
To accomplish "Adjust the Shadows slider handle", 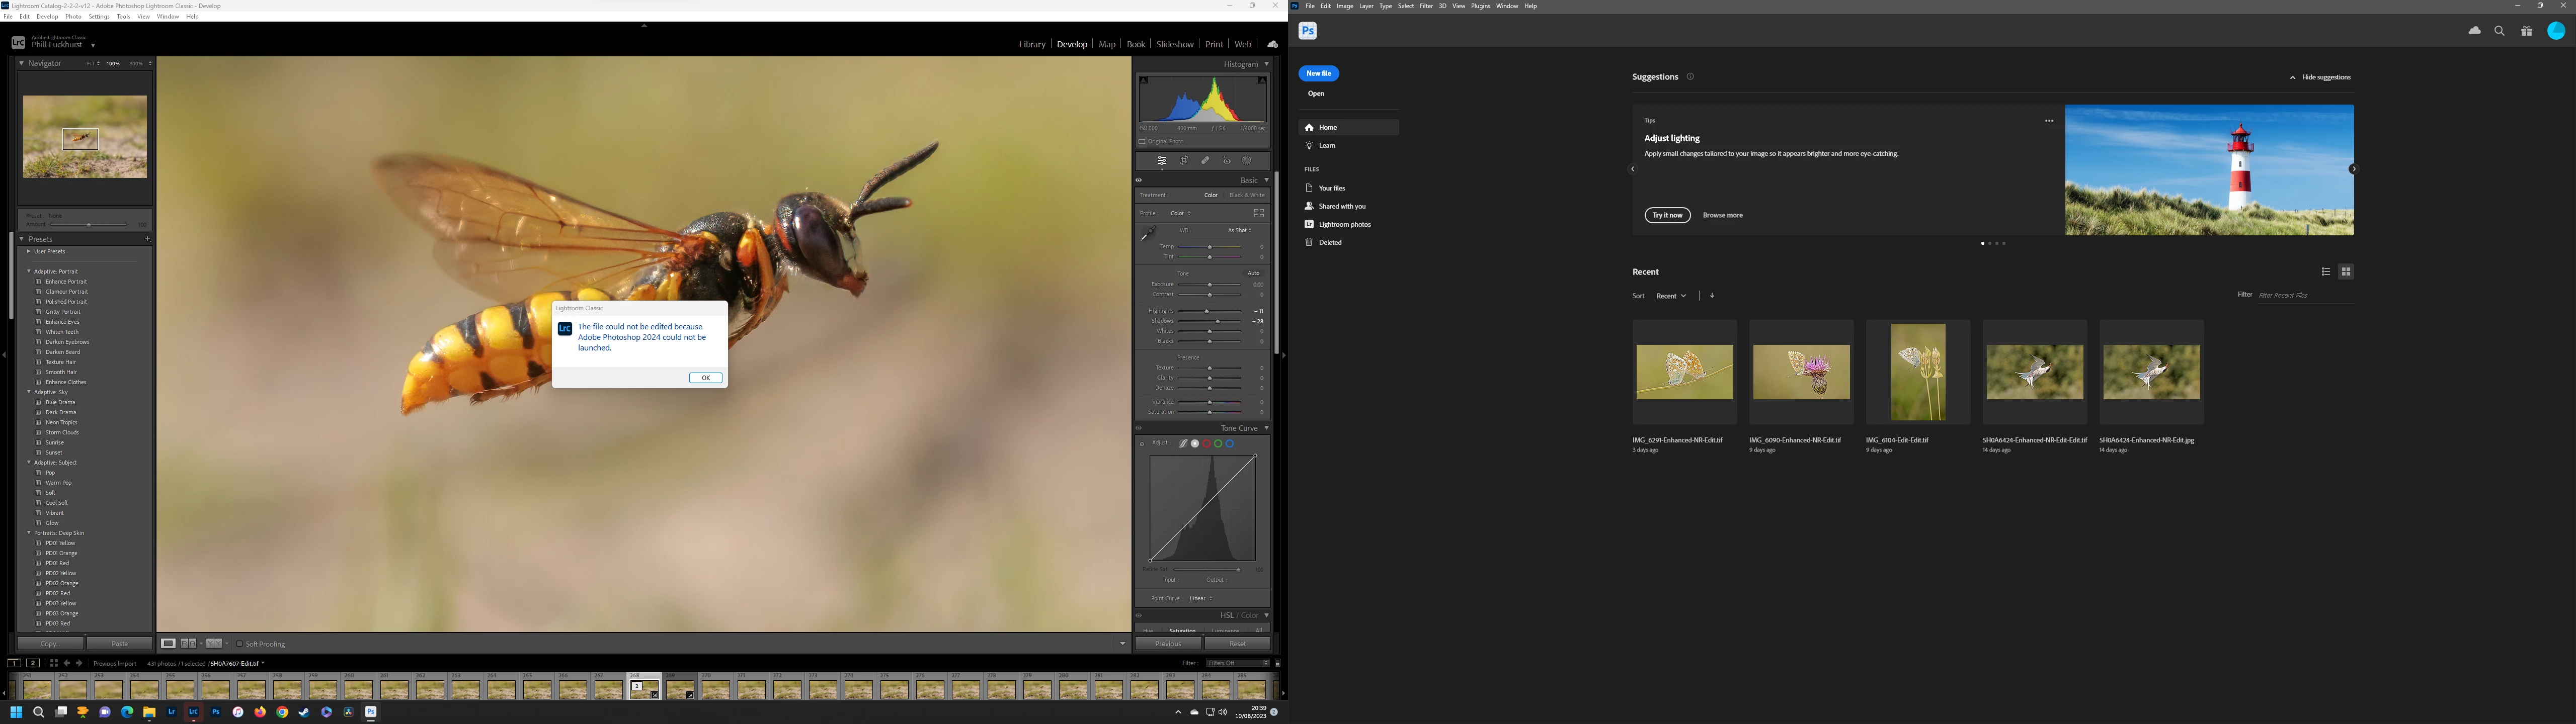I will point(1218,321).
